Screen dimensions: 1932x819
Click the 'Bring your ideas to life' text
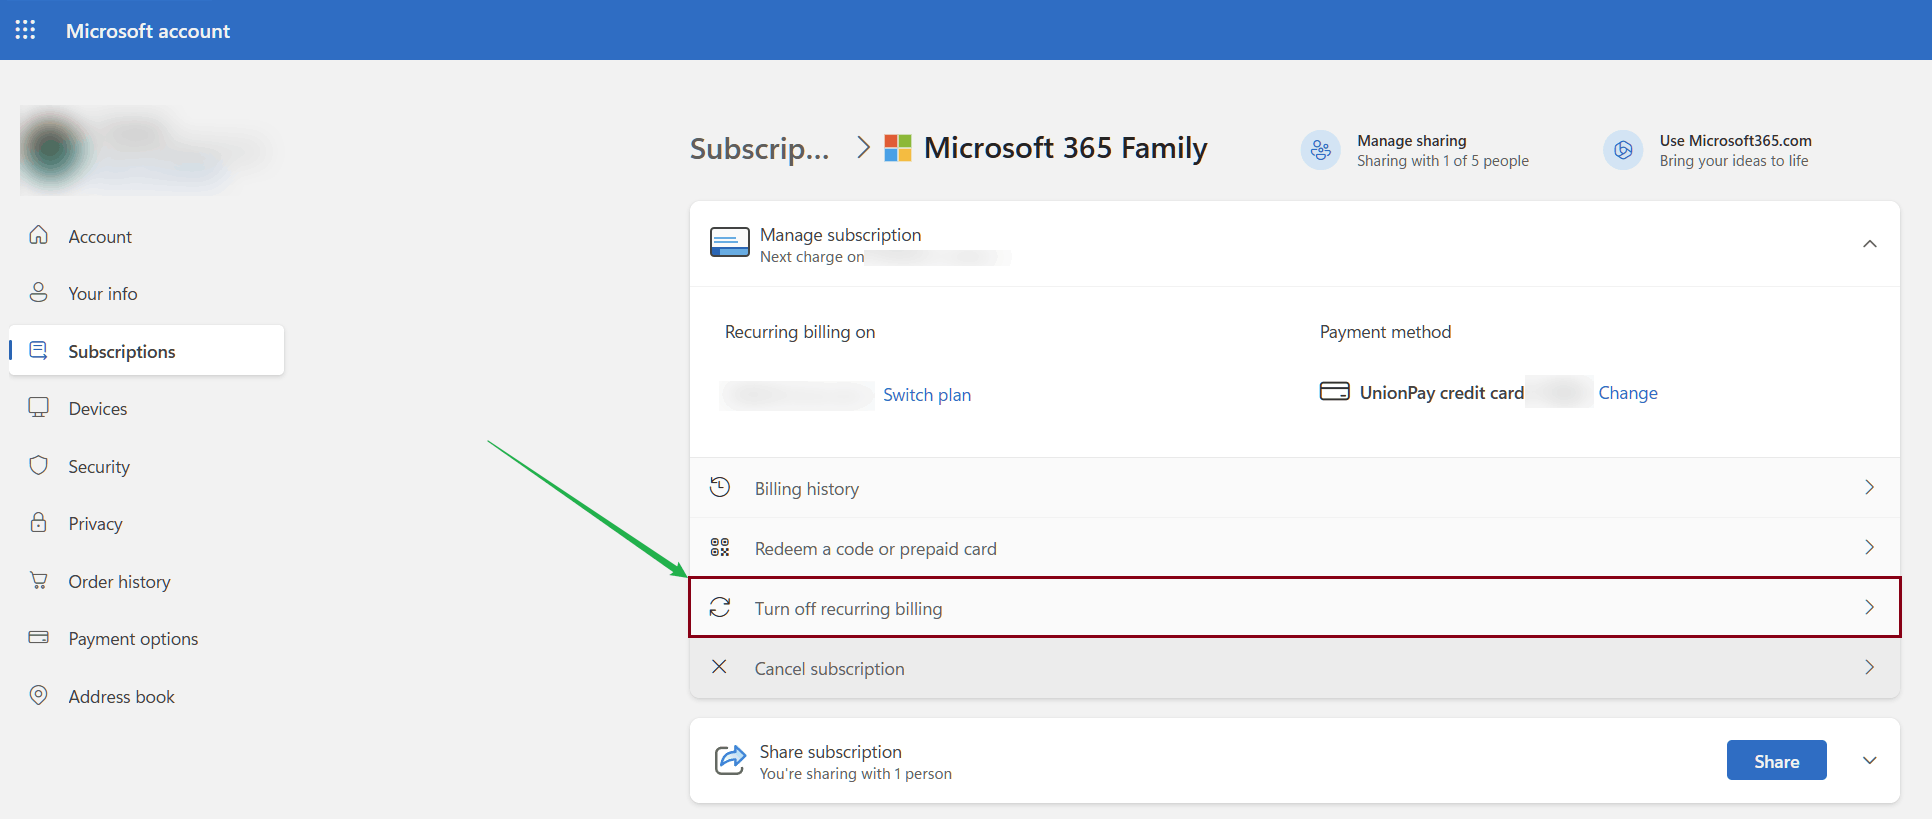pyautogui.click(x=1734, y=161)
